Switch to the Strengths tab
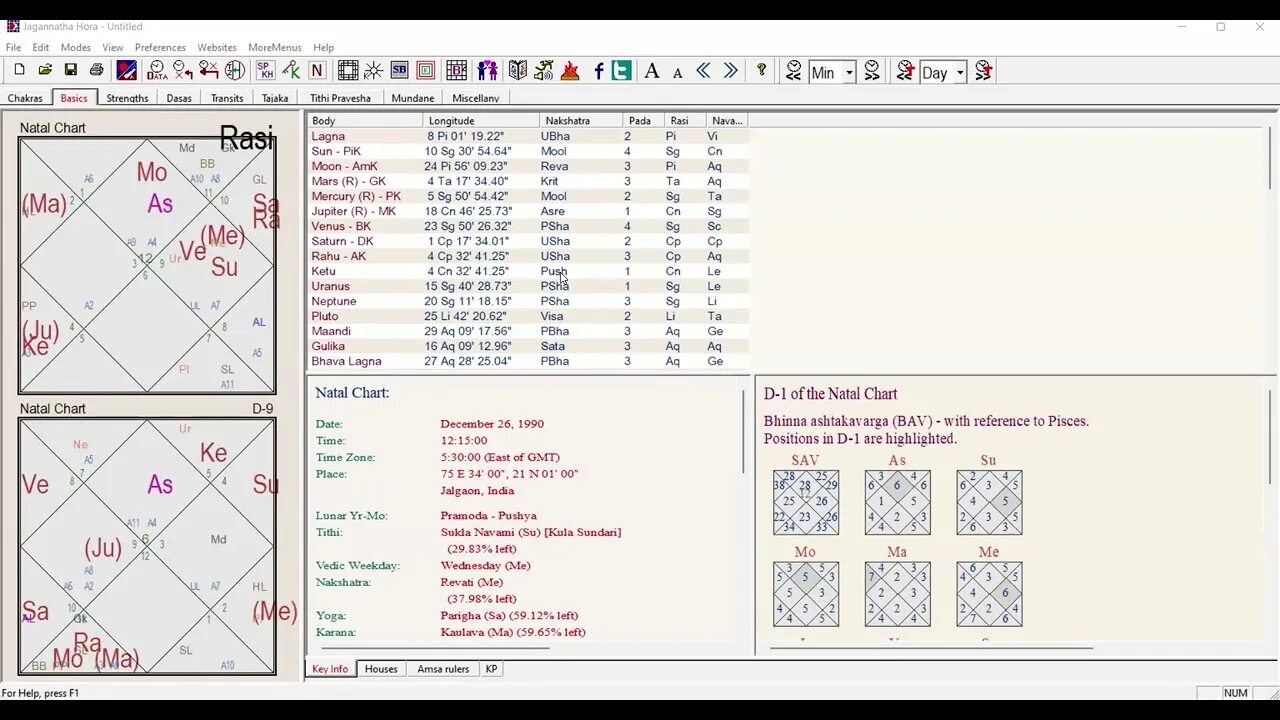The height and width of the screenshot is (720, 1280). point(128,98)
